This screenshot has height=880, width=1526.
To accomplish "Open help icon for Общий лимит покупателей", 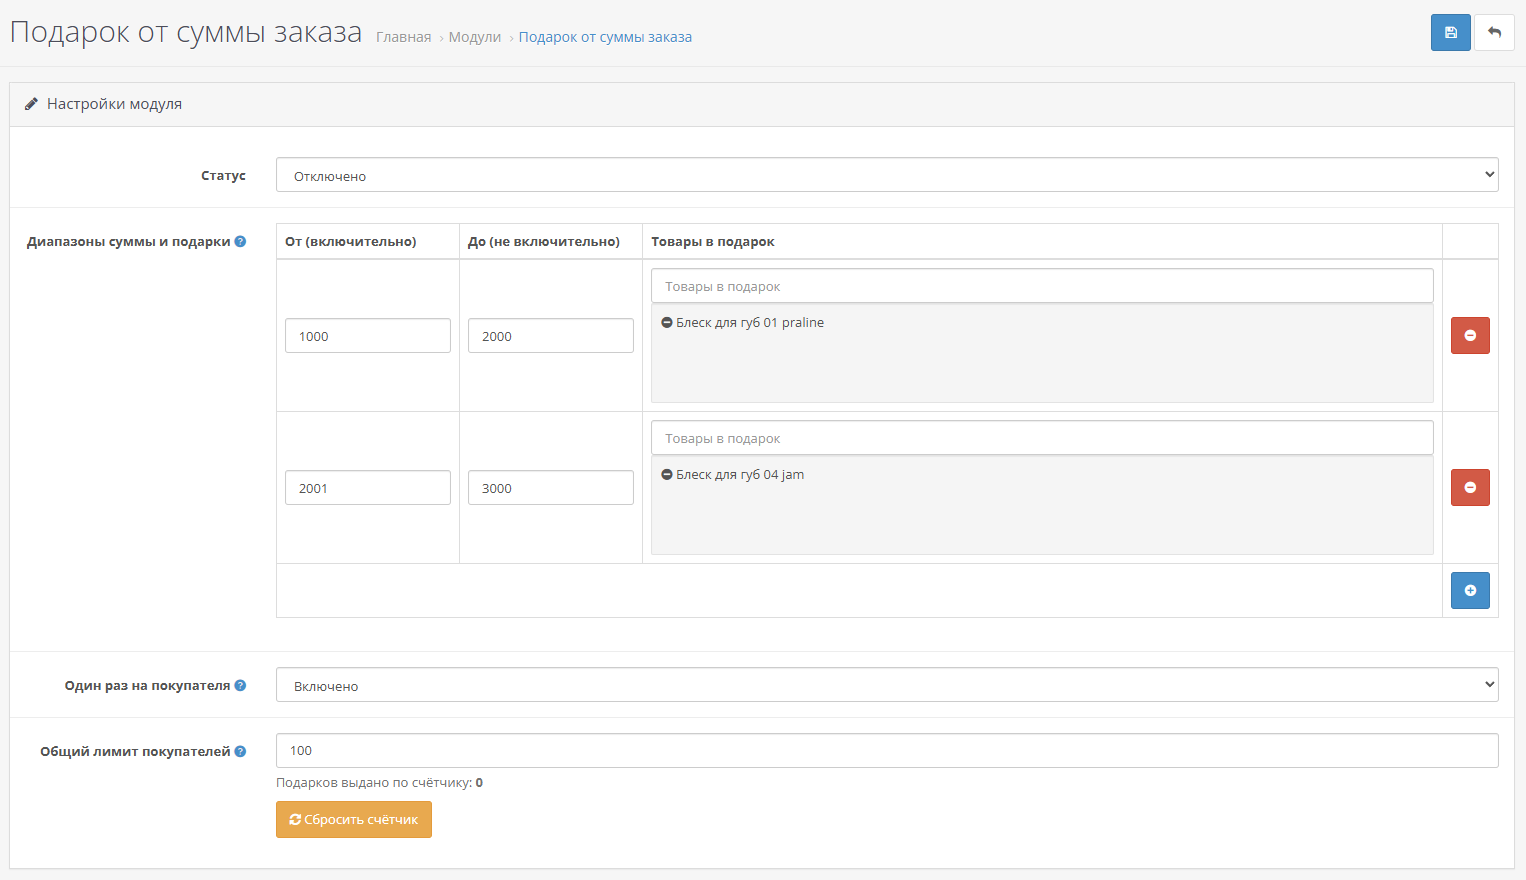I will [x=240, y=751].
